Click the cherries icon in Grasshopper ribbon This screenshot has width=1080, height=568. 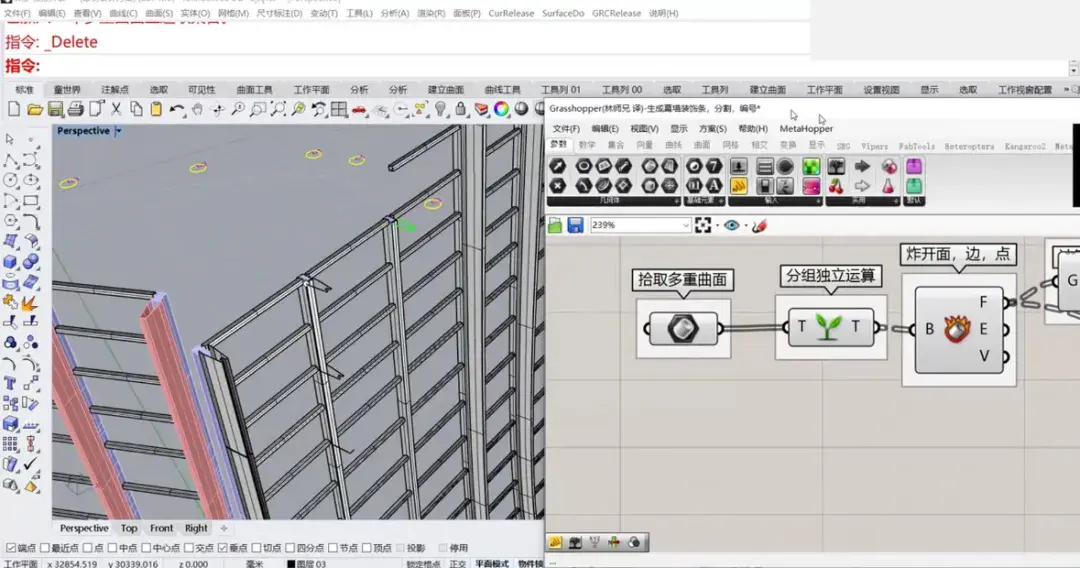(836, 186)
